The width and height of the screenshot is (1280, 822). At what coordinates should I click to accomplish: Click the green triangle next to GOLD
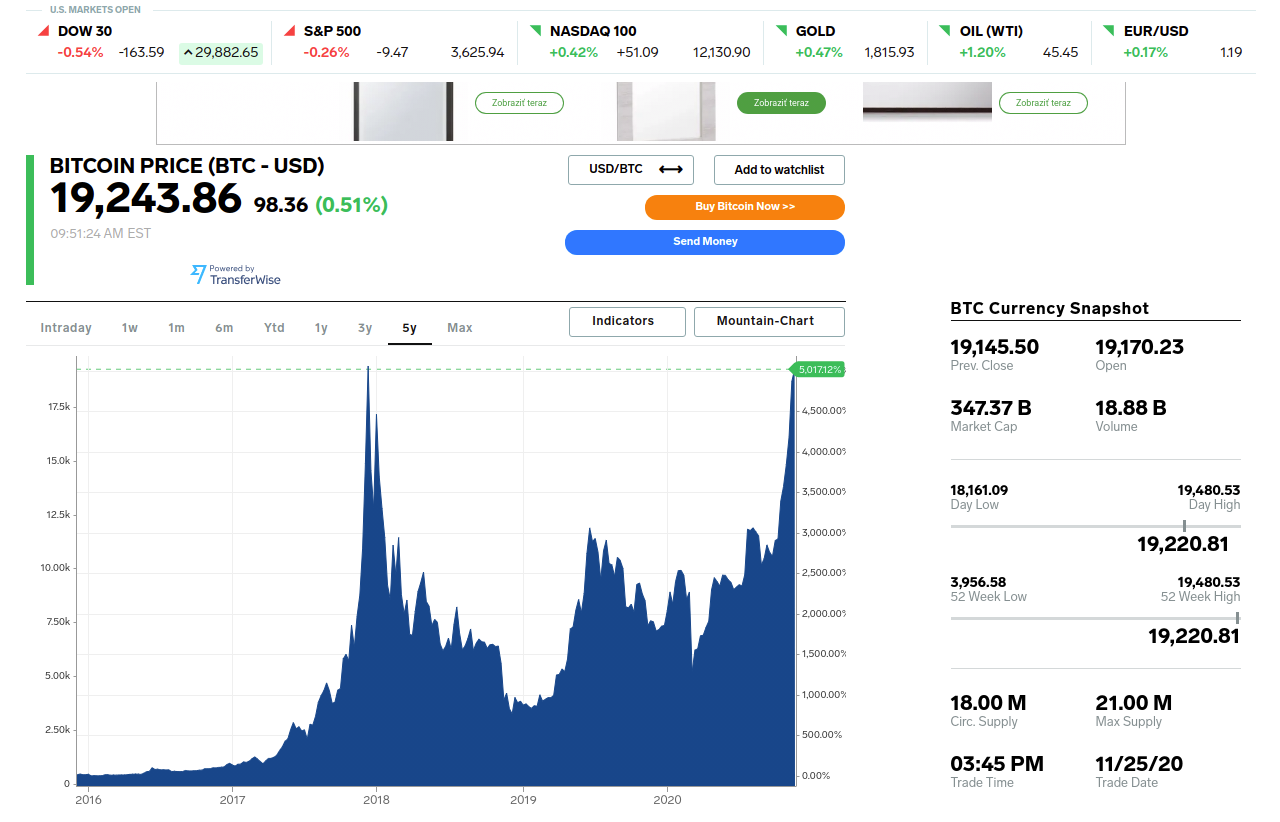tap(782, 31)
